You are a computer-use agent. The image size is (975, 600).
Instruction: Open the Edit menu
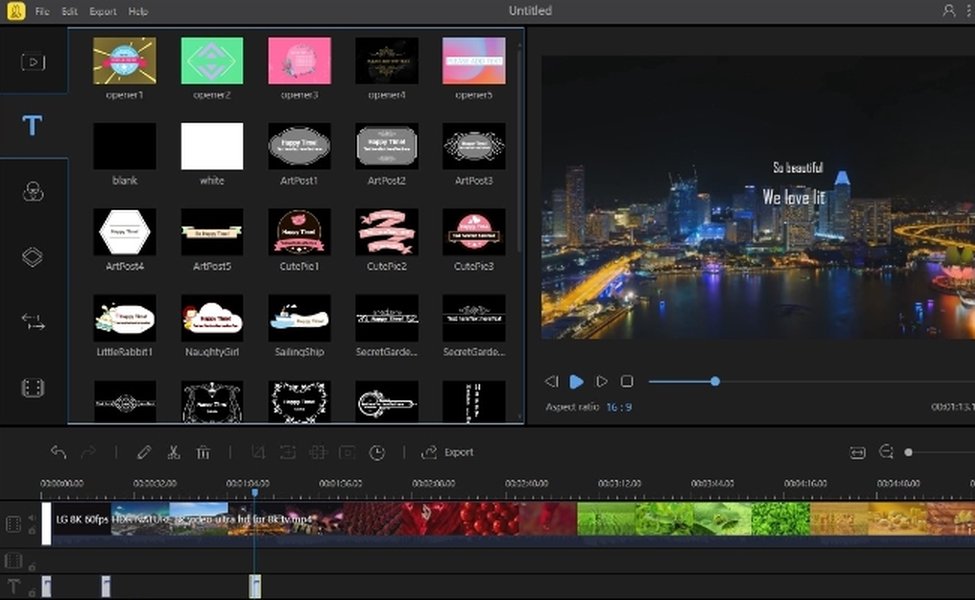pyautogui.click(x=70, y=11)
